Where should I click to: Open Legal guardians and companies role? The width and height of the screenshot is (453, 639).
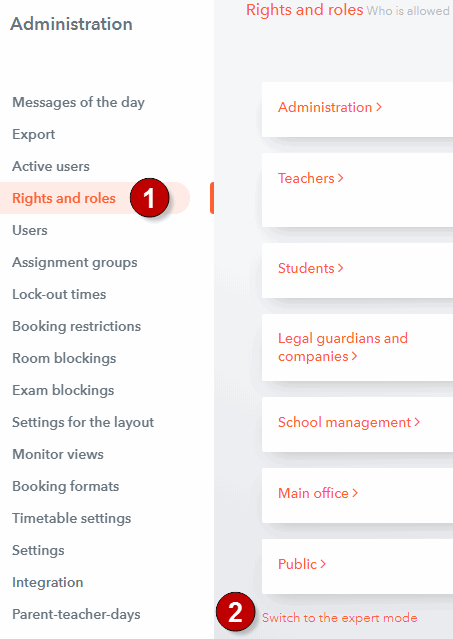tap(343, 347)
